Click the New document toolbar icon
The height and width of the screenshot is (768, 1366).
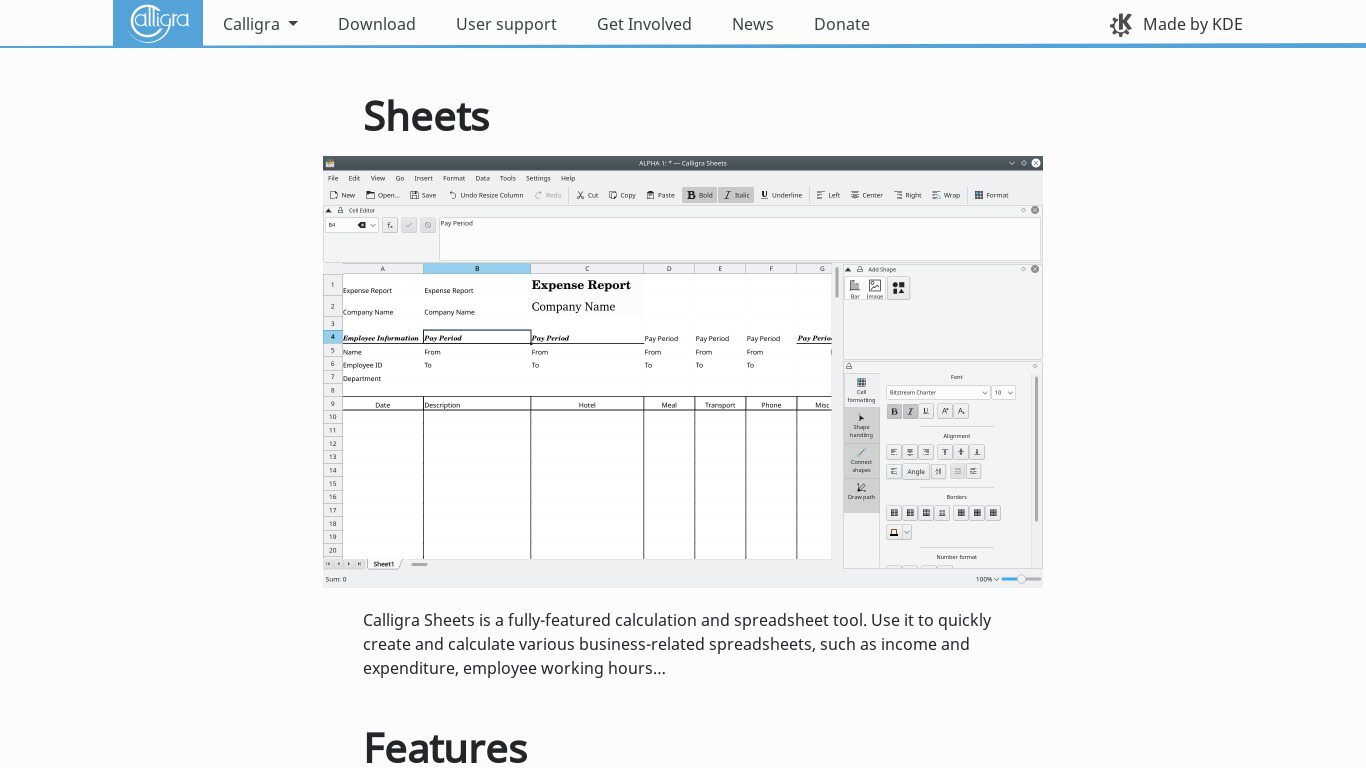(334, 195)
